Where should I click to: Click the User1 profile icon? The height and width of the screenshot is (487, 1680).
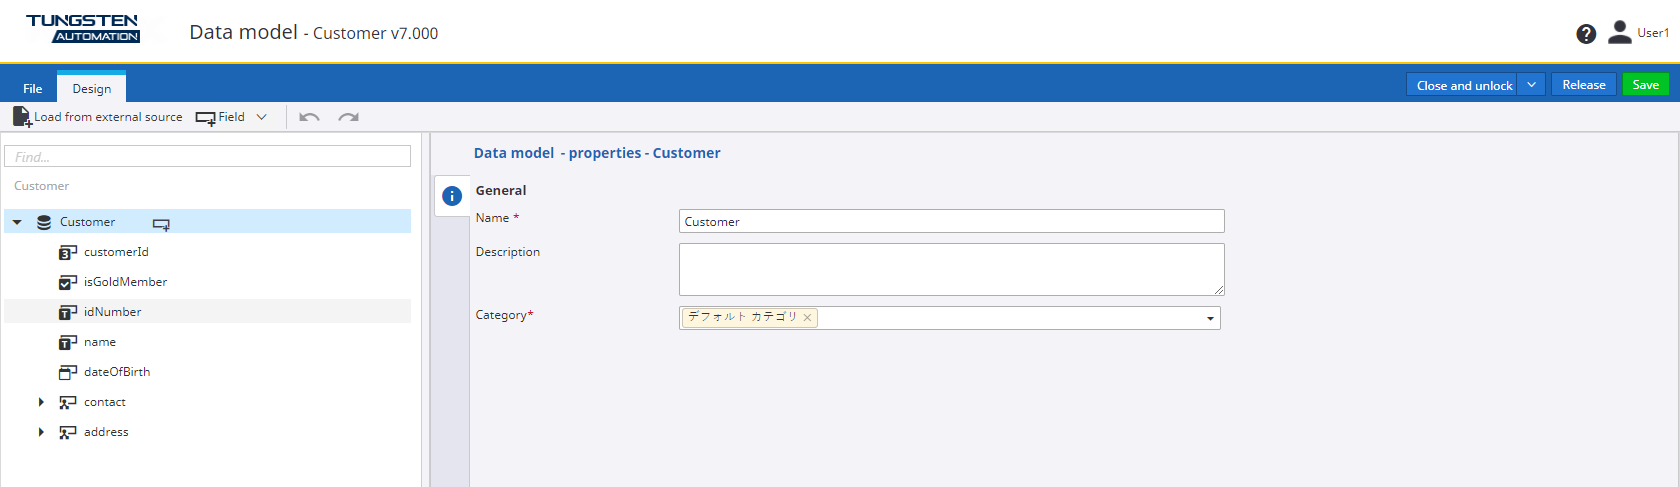1619,33
